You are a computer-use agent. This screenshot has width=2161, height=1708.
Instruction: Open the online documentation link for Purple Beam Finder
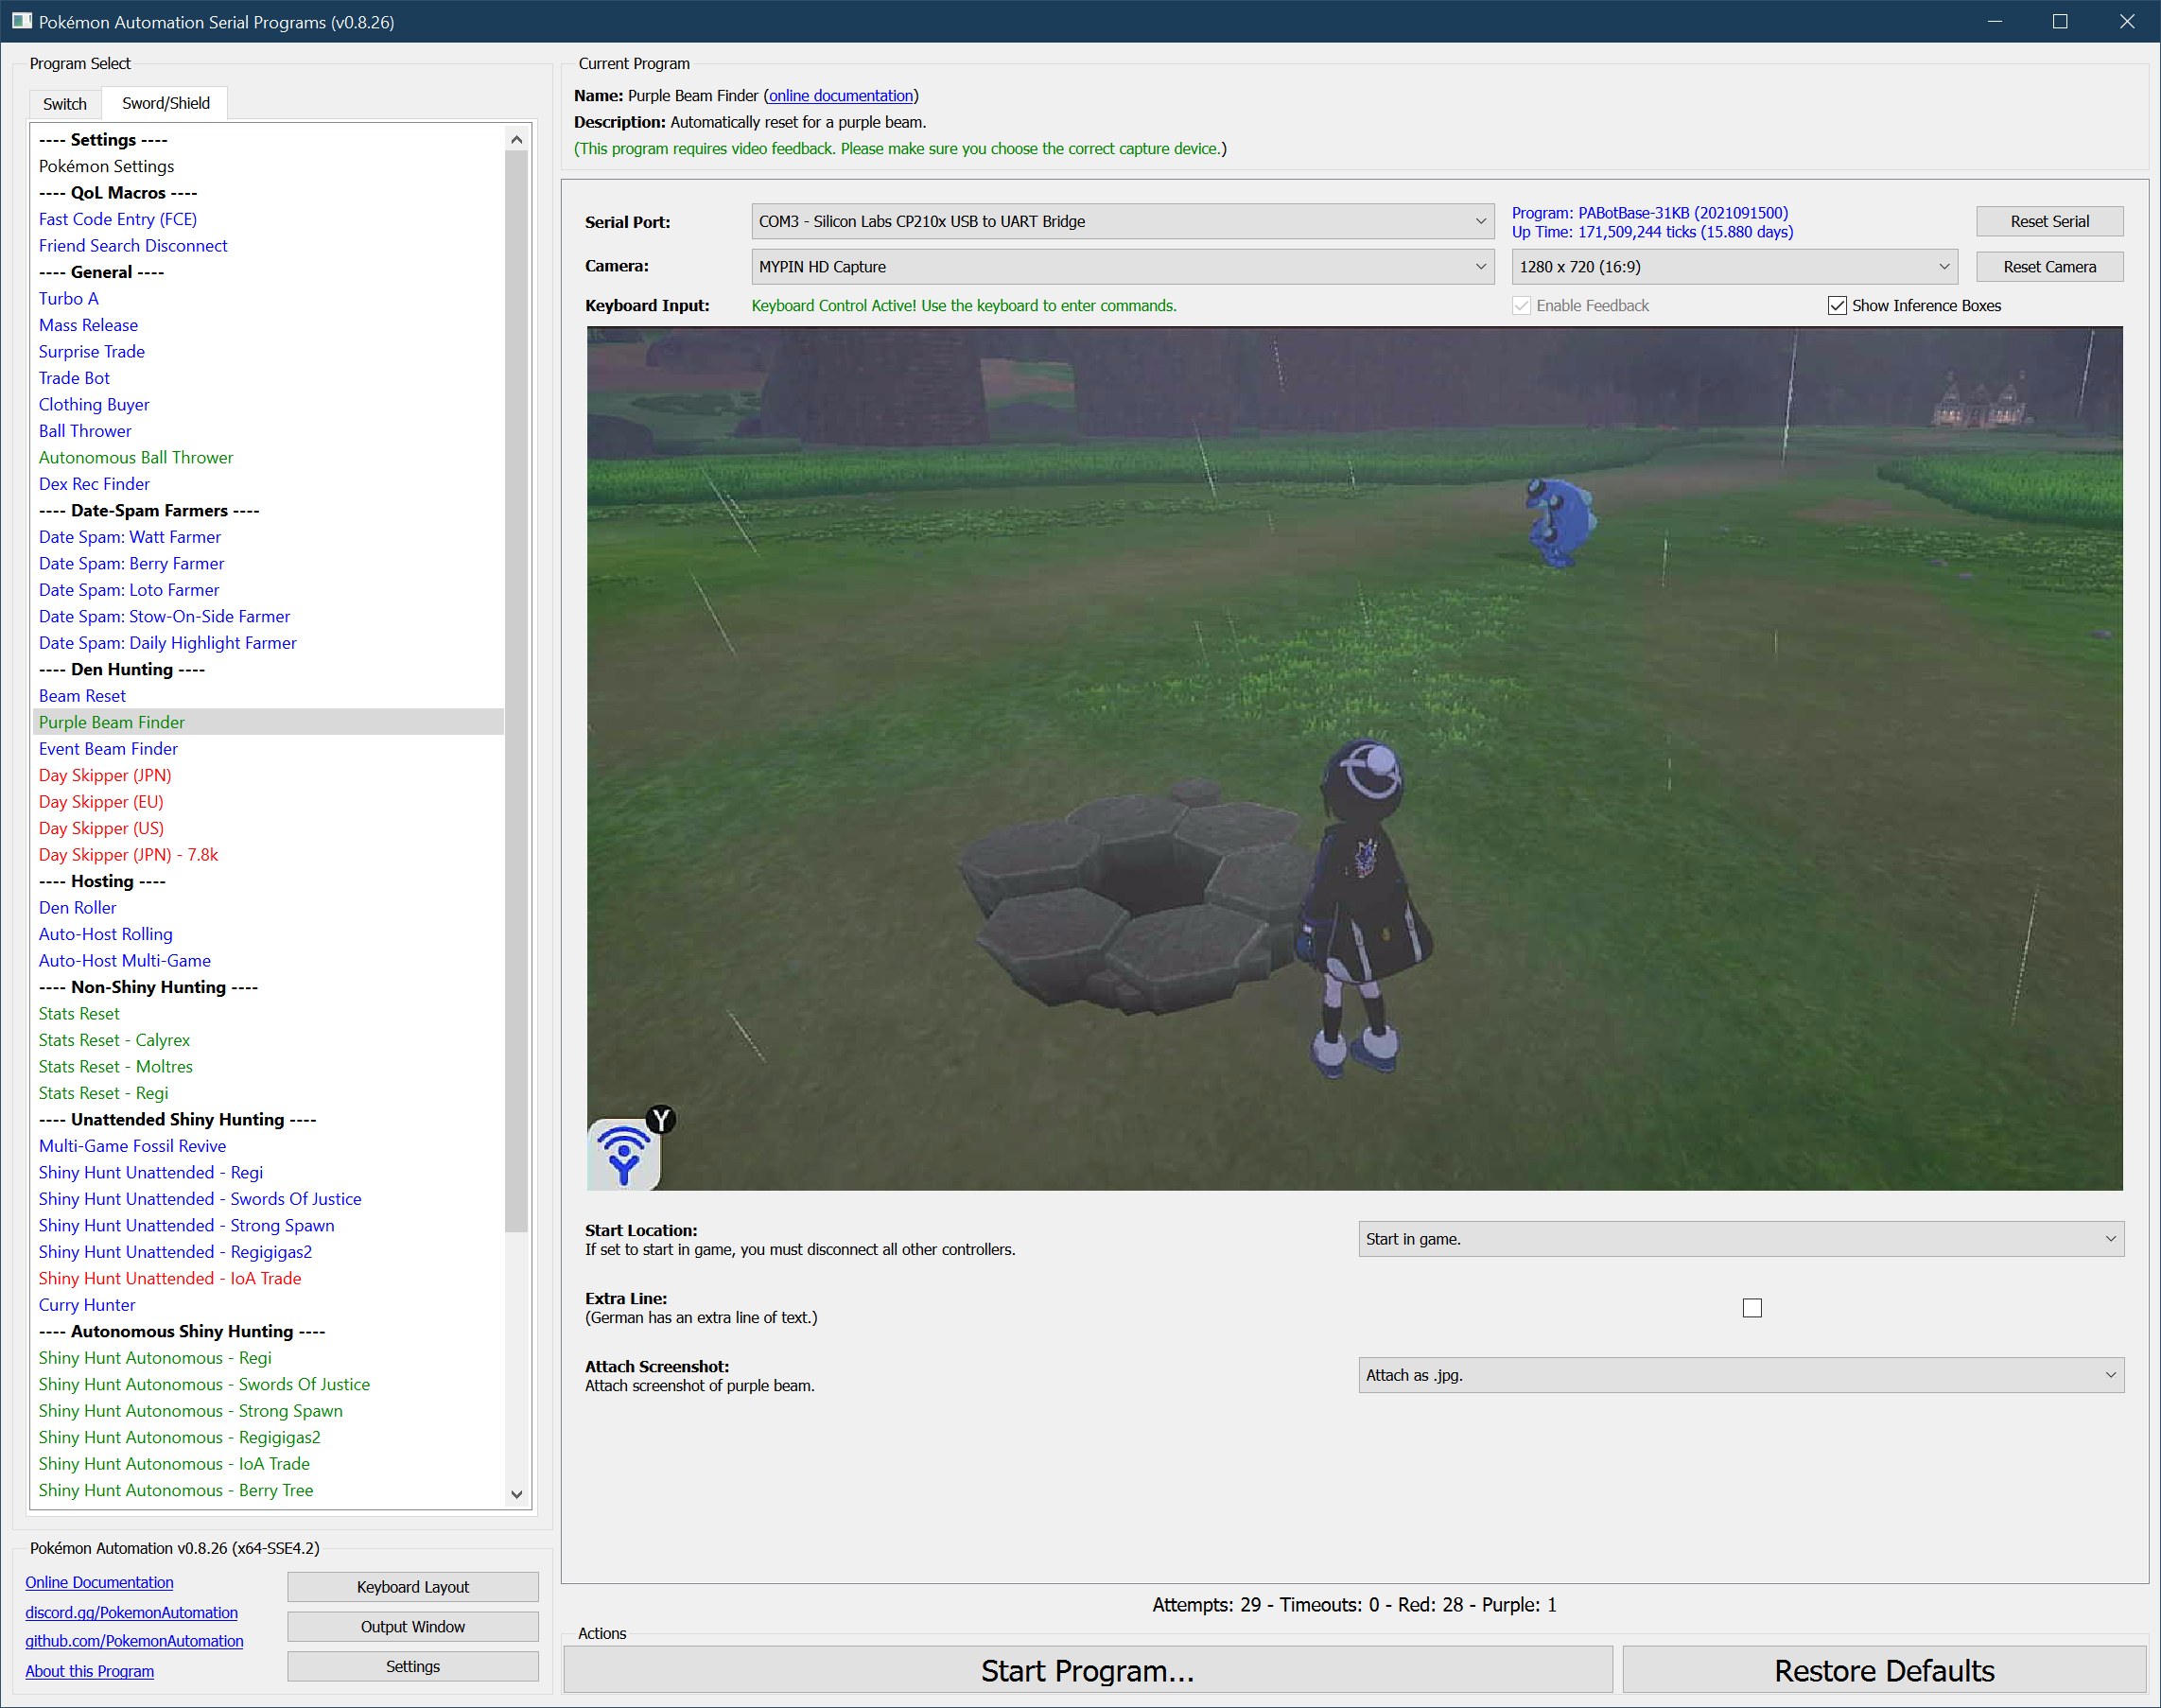click(x=840, y=96)
